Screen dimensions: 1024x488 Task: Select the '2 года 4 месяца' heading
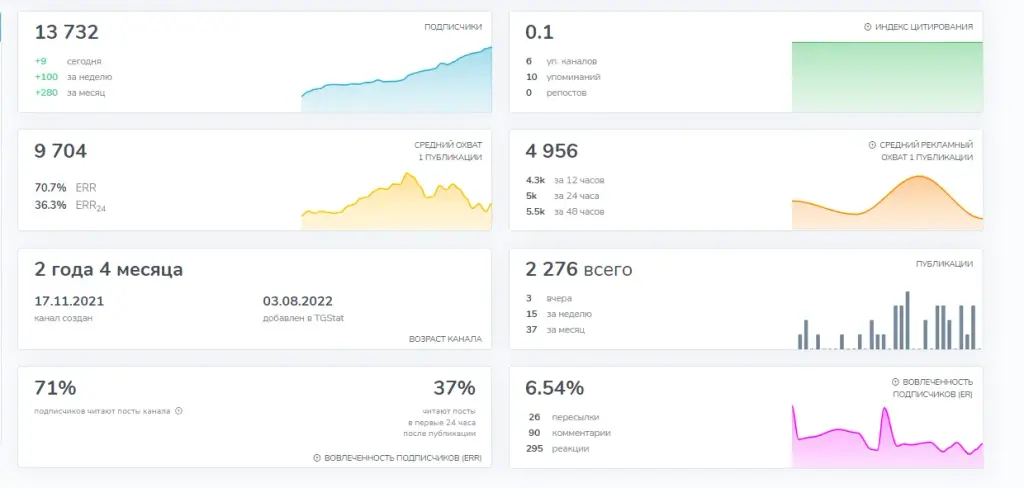[108, 270]
